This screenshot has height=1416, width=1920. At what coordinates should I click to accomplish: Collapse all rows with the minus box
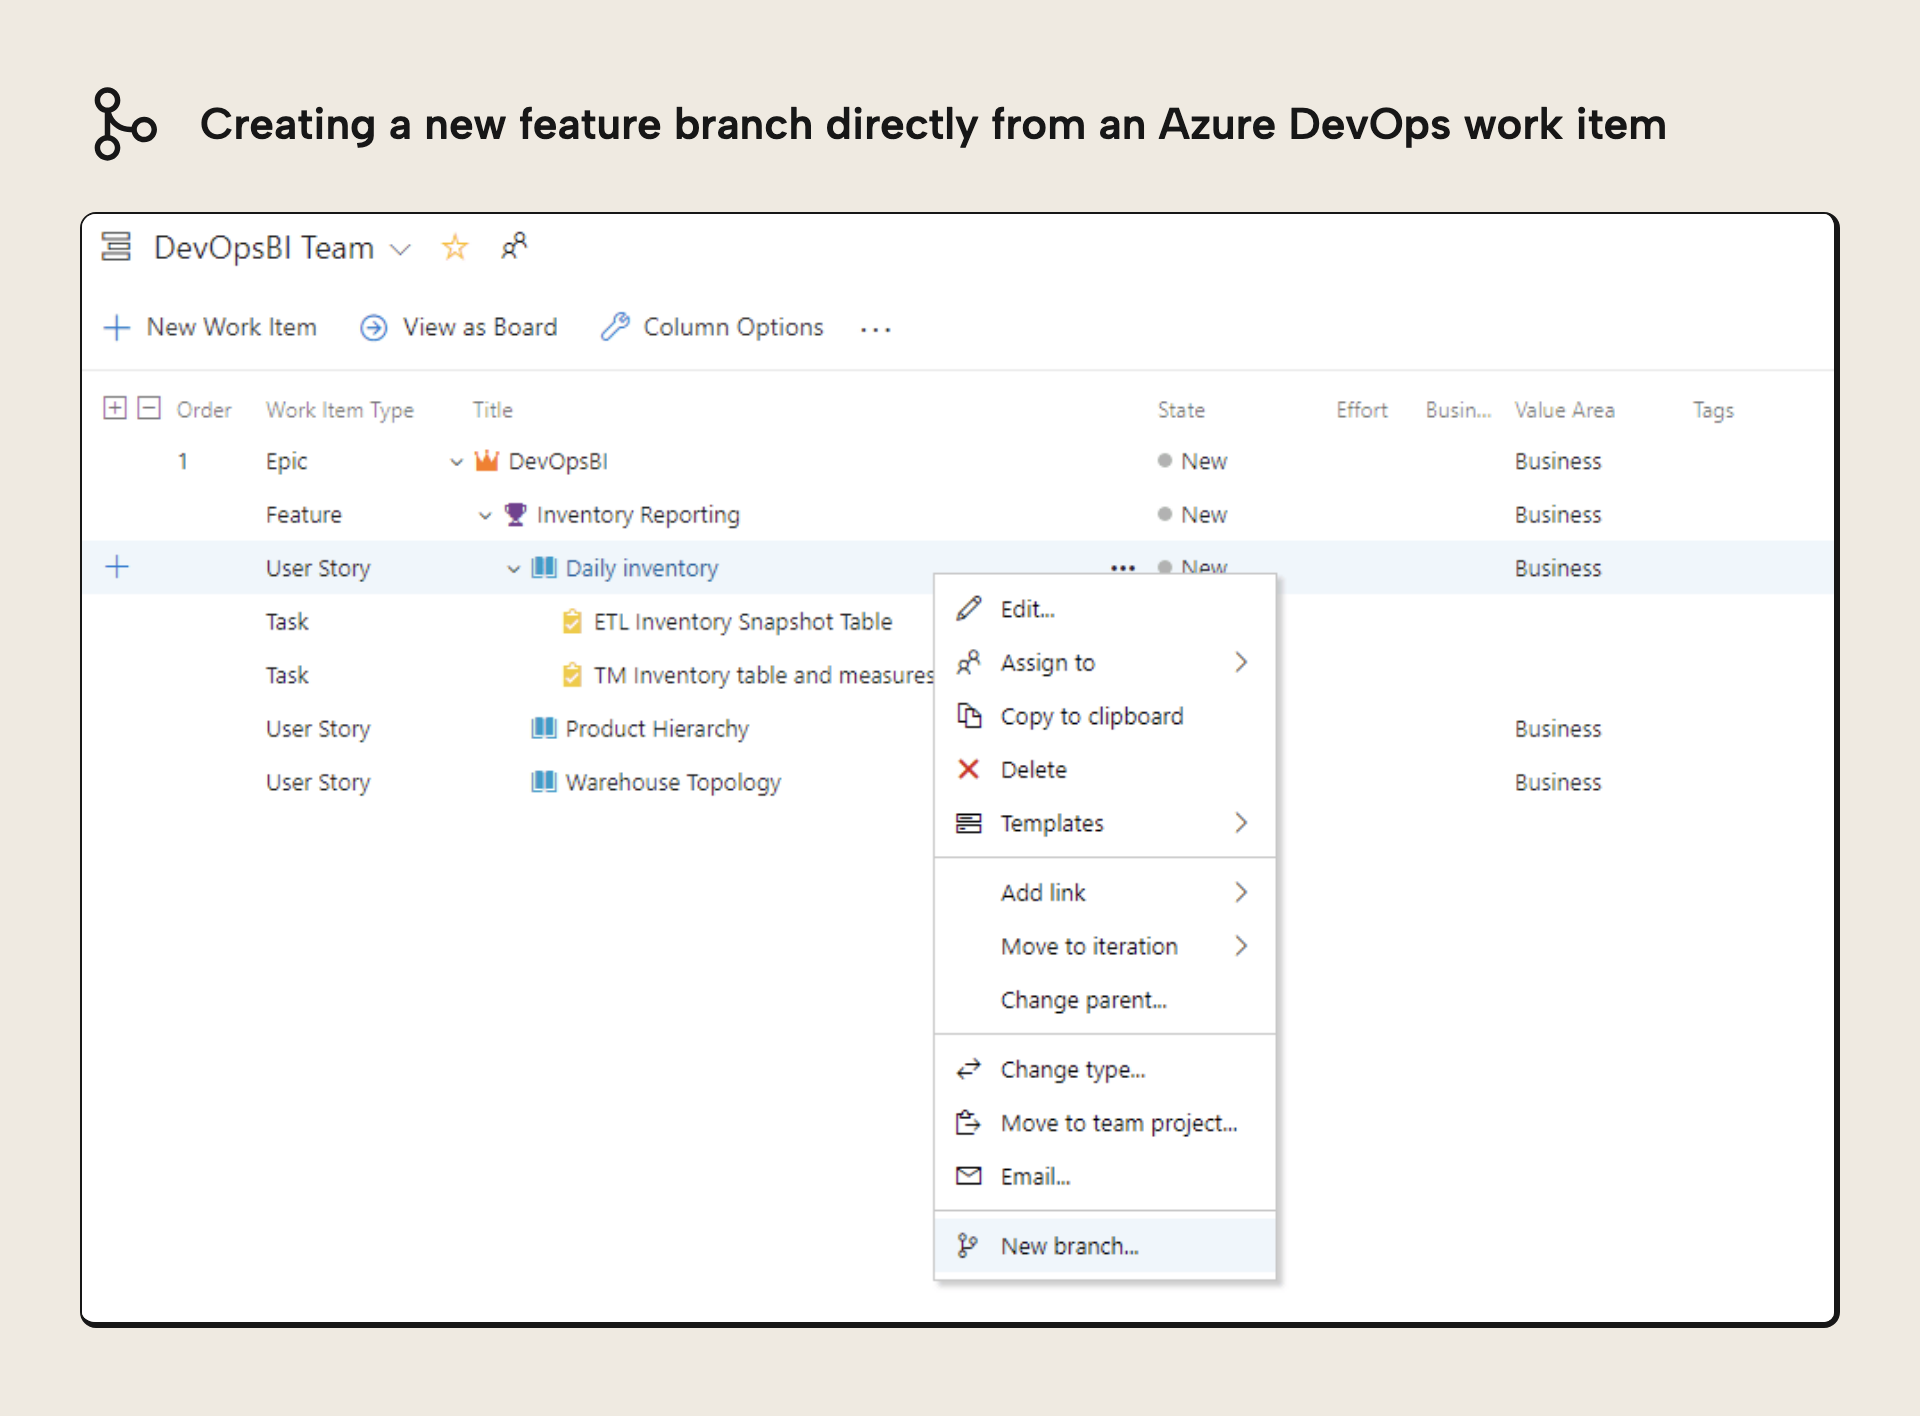pyautogui.click(x=149, y=408)
